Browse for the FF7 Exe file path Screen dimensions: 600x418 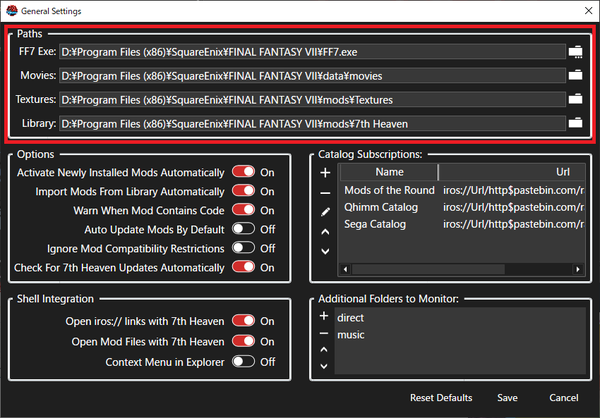tap(576, 52)
